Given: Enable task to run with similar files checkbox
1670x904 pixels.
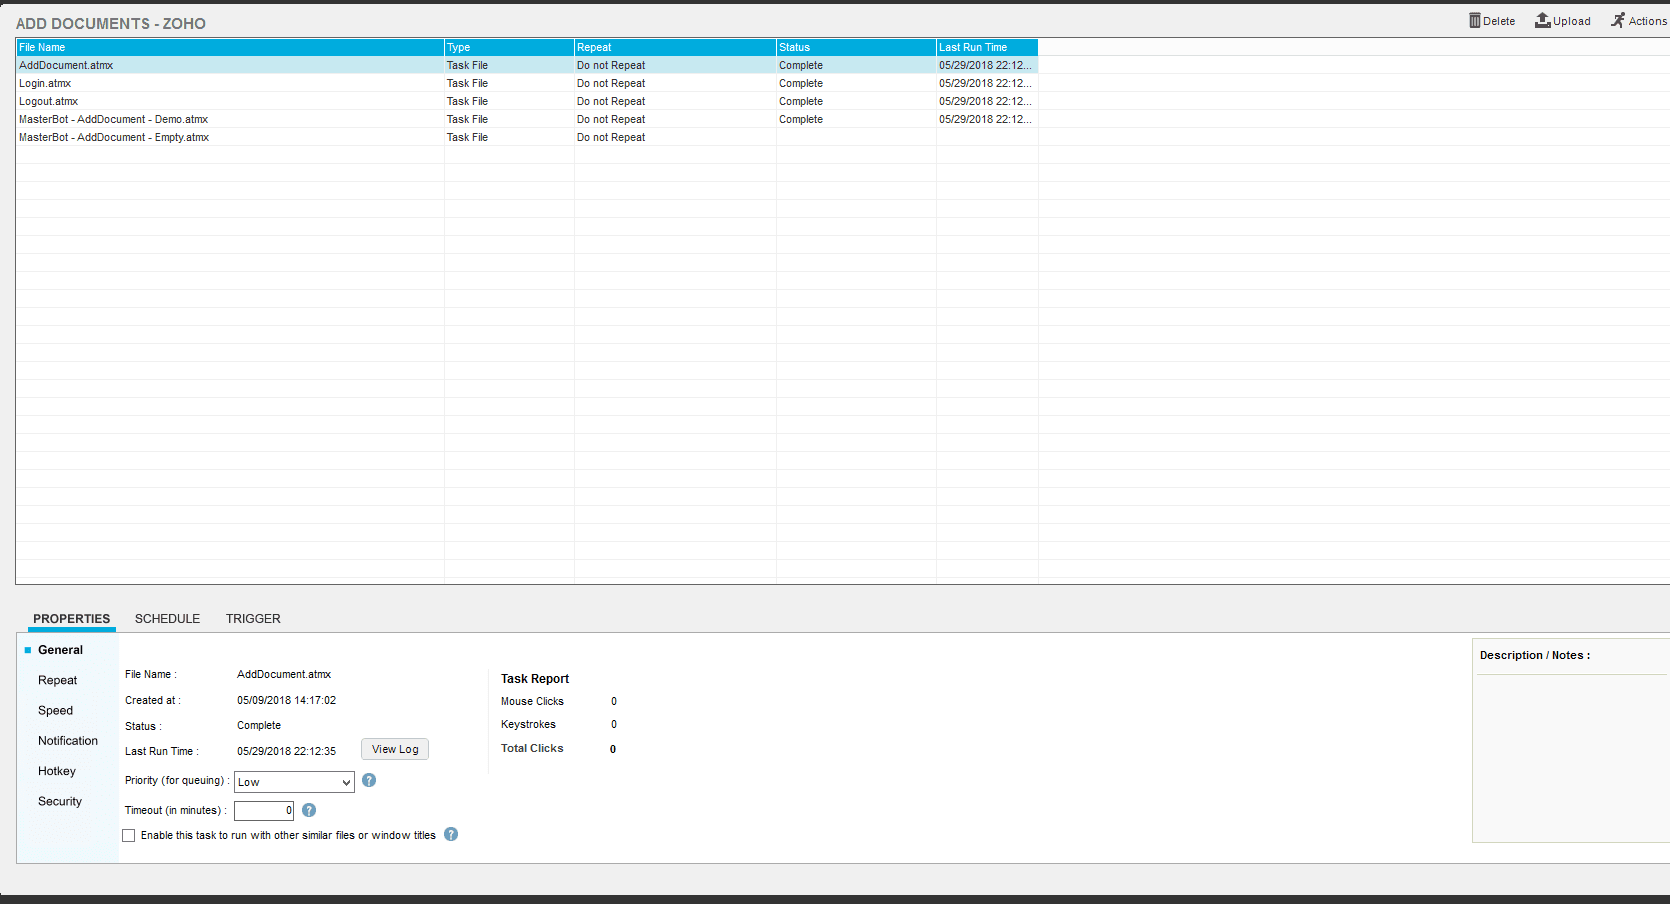Looking at the screenshot, I should click(129, 835).
